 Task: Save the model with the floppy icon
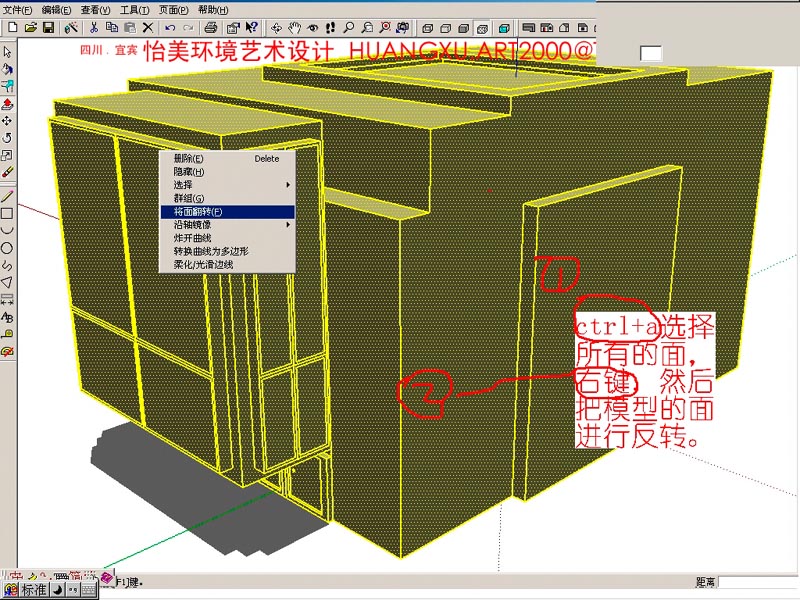point(48,28)
